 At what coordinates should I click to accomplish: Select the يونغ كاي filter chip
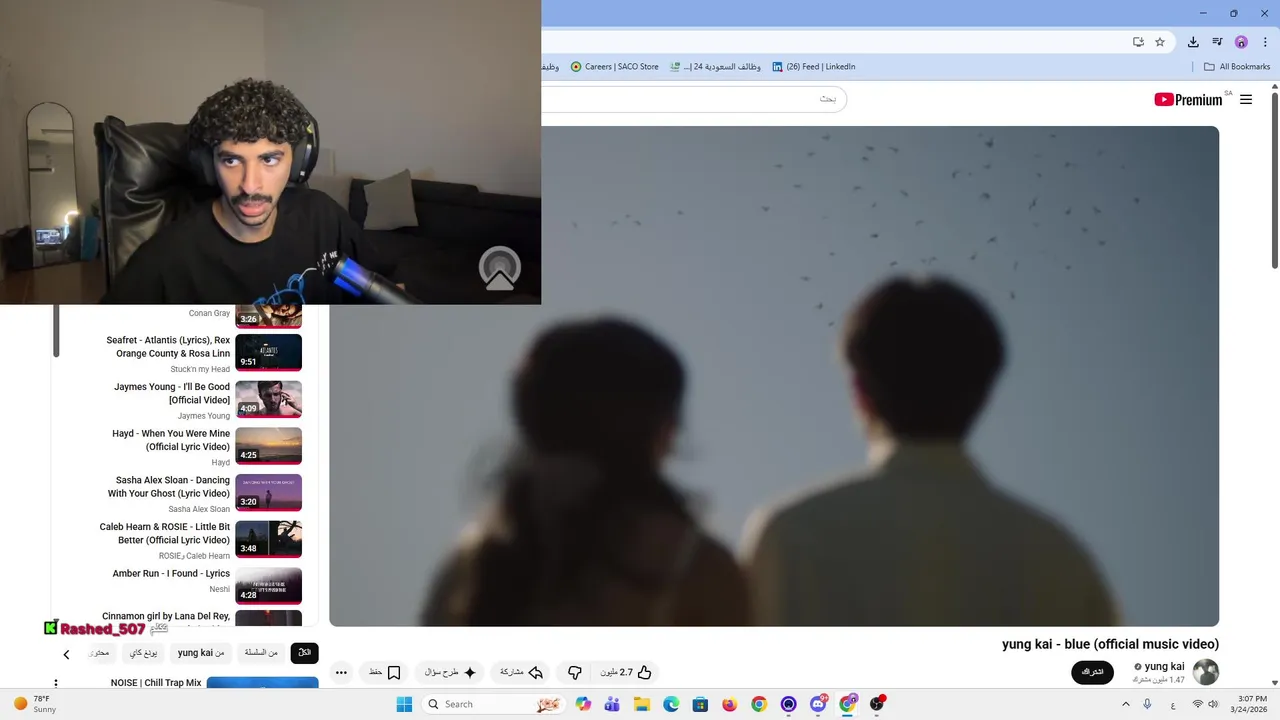coord(143,653)
